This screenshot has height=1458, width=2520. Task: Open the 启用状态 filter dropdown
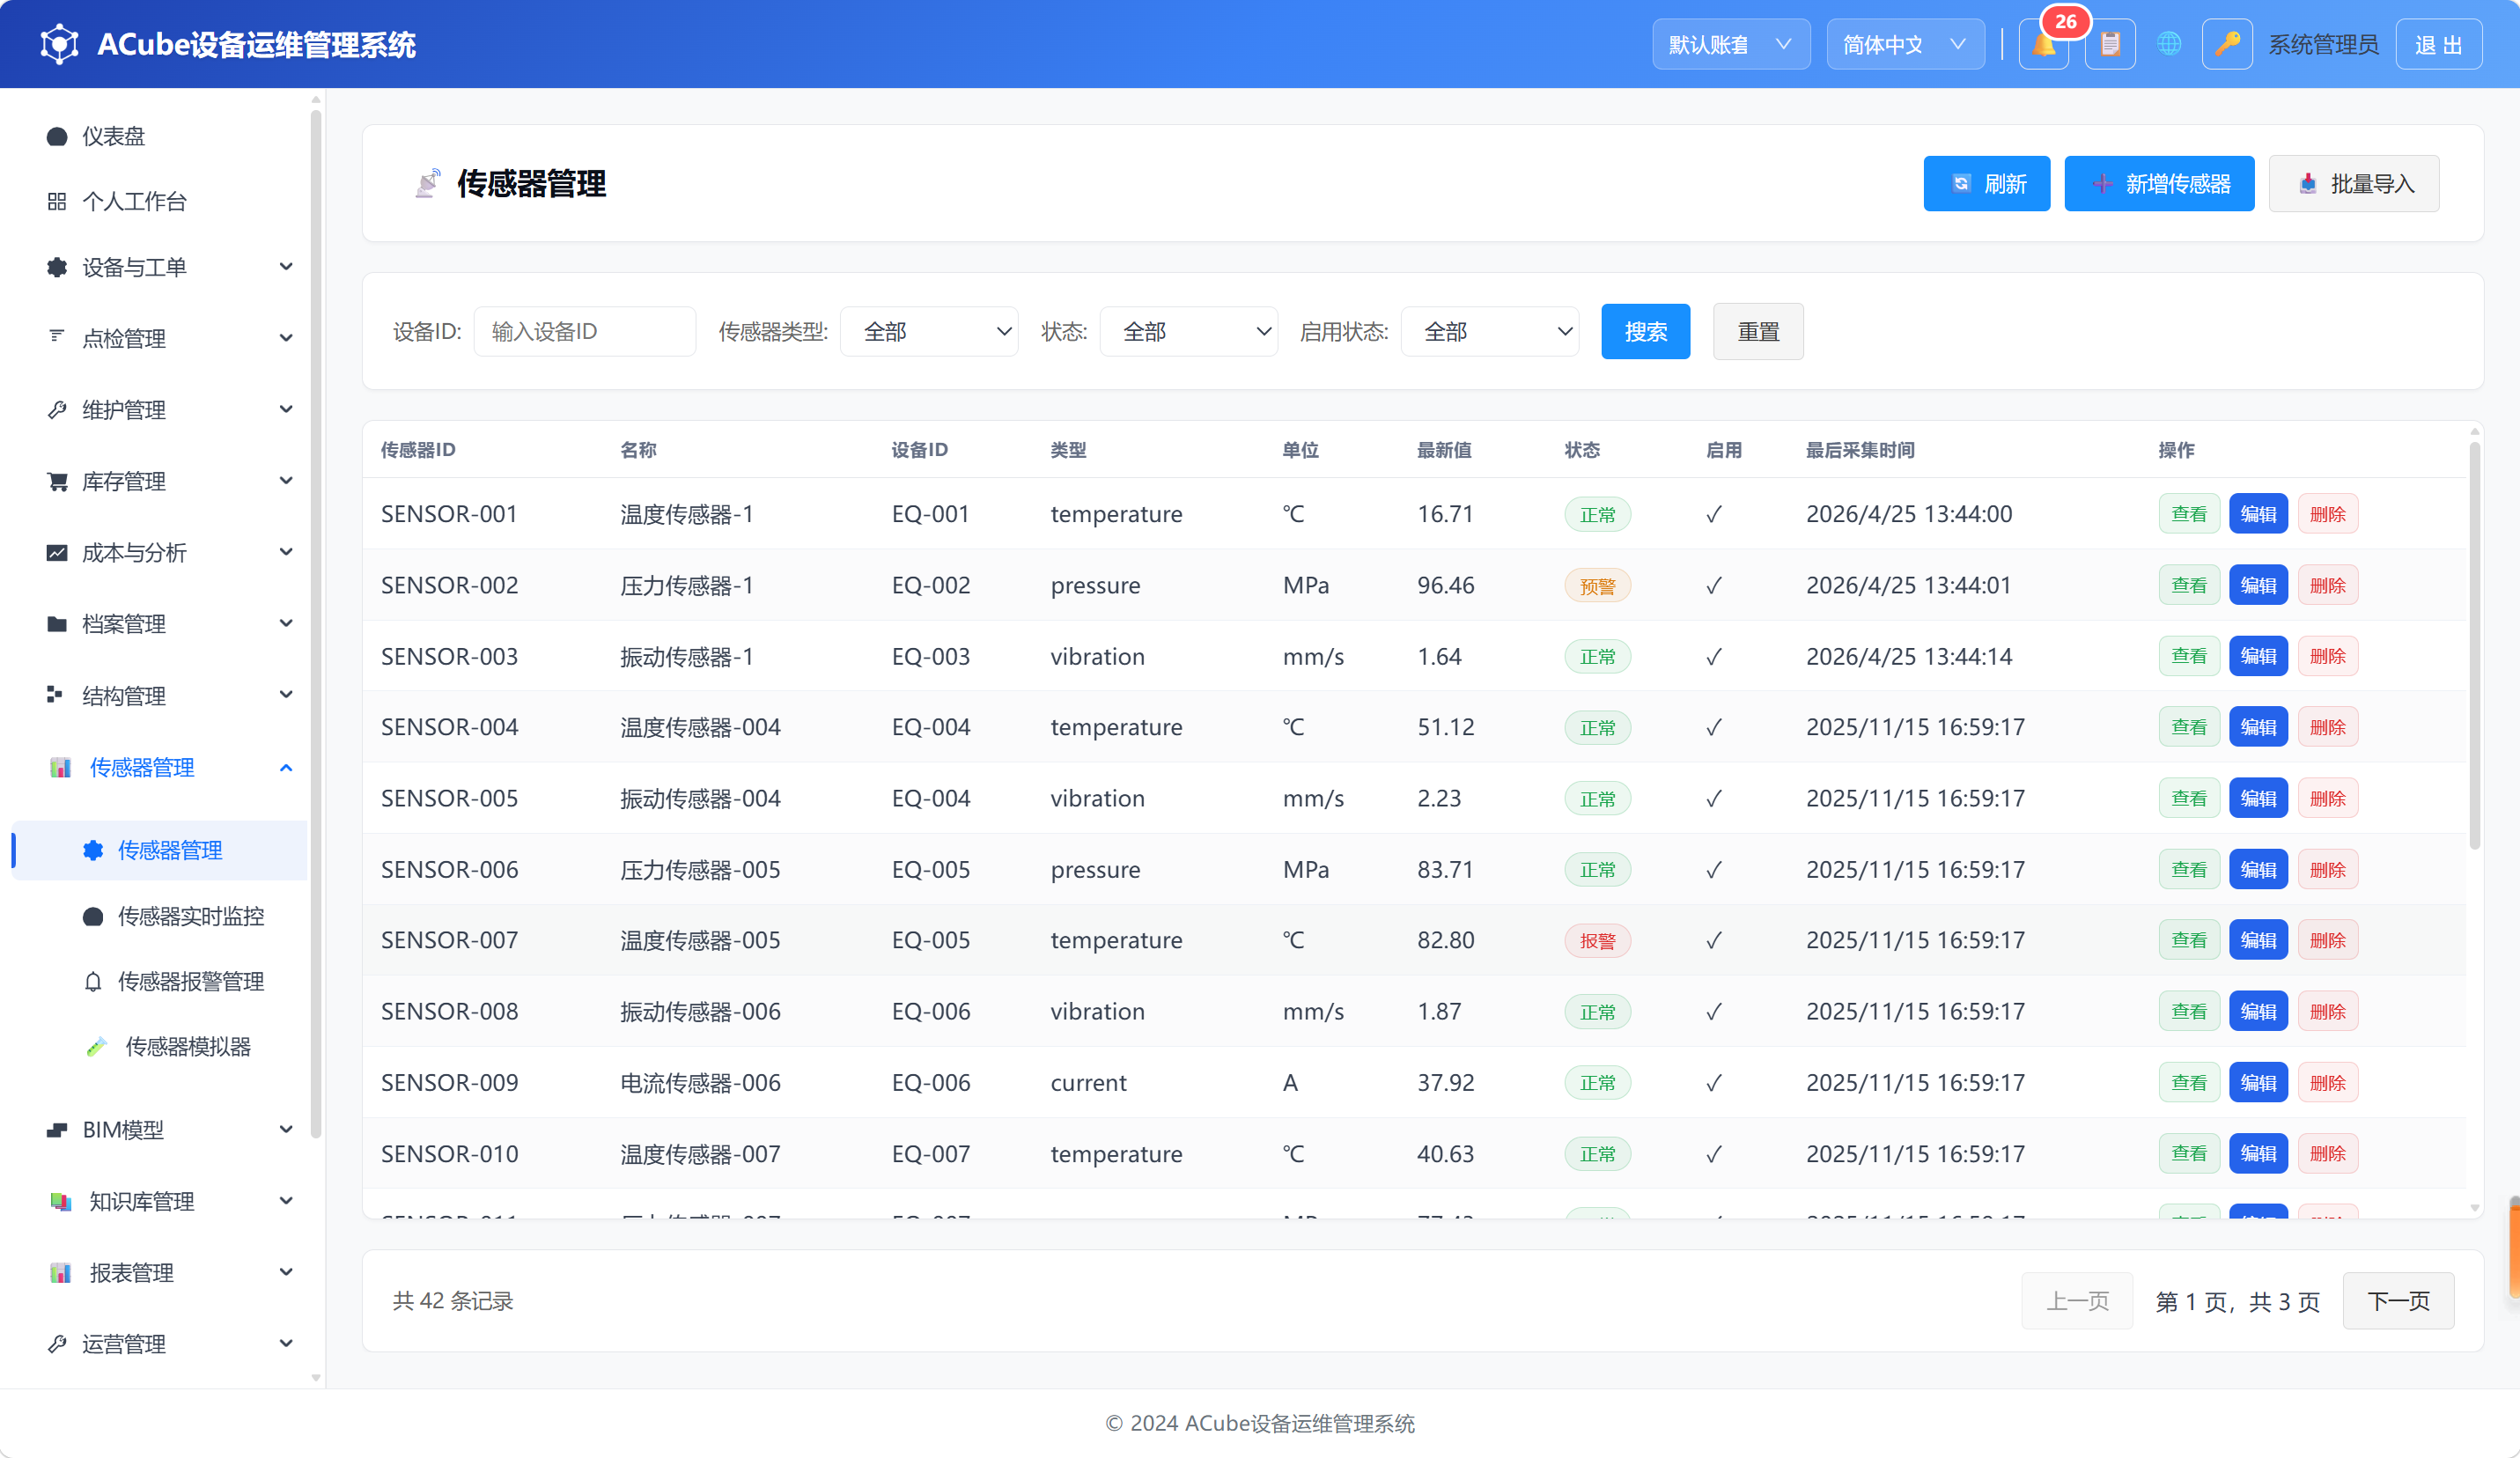(1490, 332)
